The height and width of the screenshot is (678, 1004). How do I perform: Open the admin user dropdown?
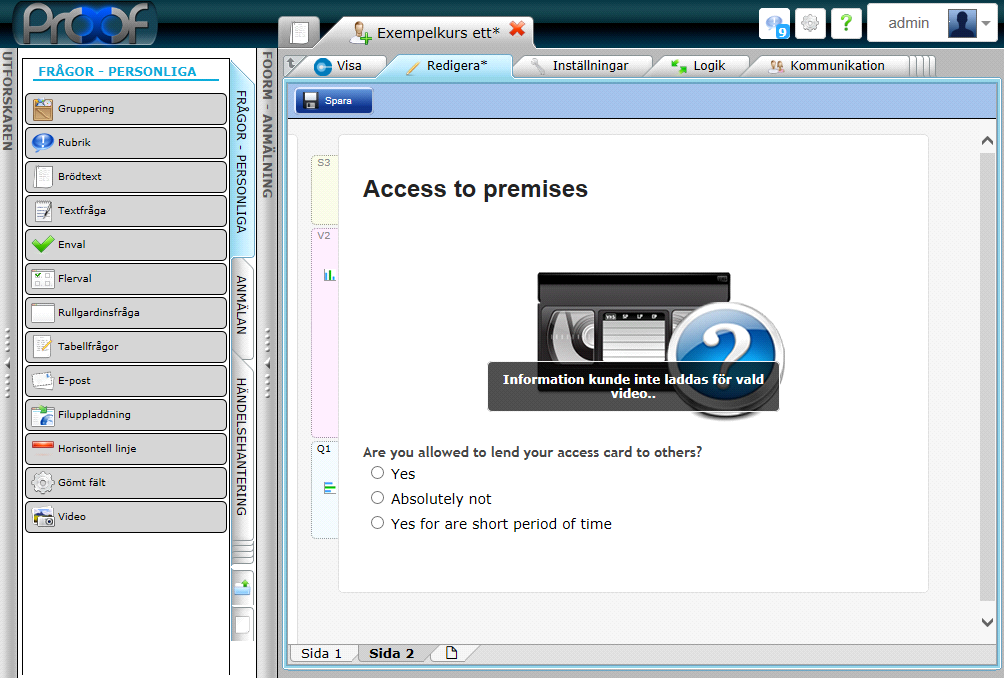pos(931,23)
